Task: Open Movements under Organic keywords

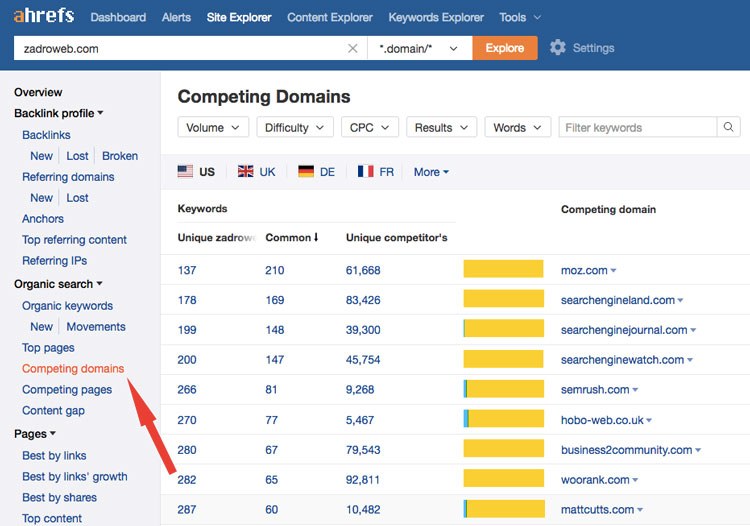Action: [x=96, y=327]
